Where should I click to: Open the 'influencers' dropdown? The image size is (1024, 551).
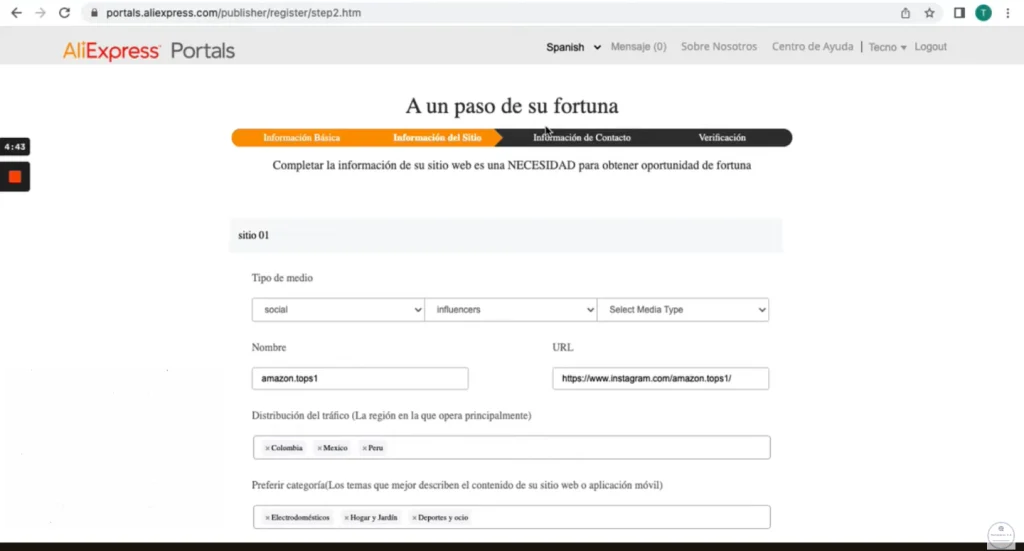click(x=511, y=309)
